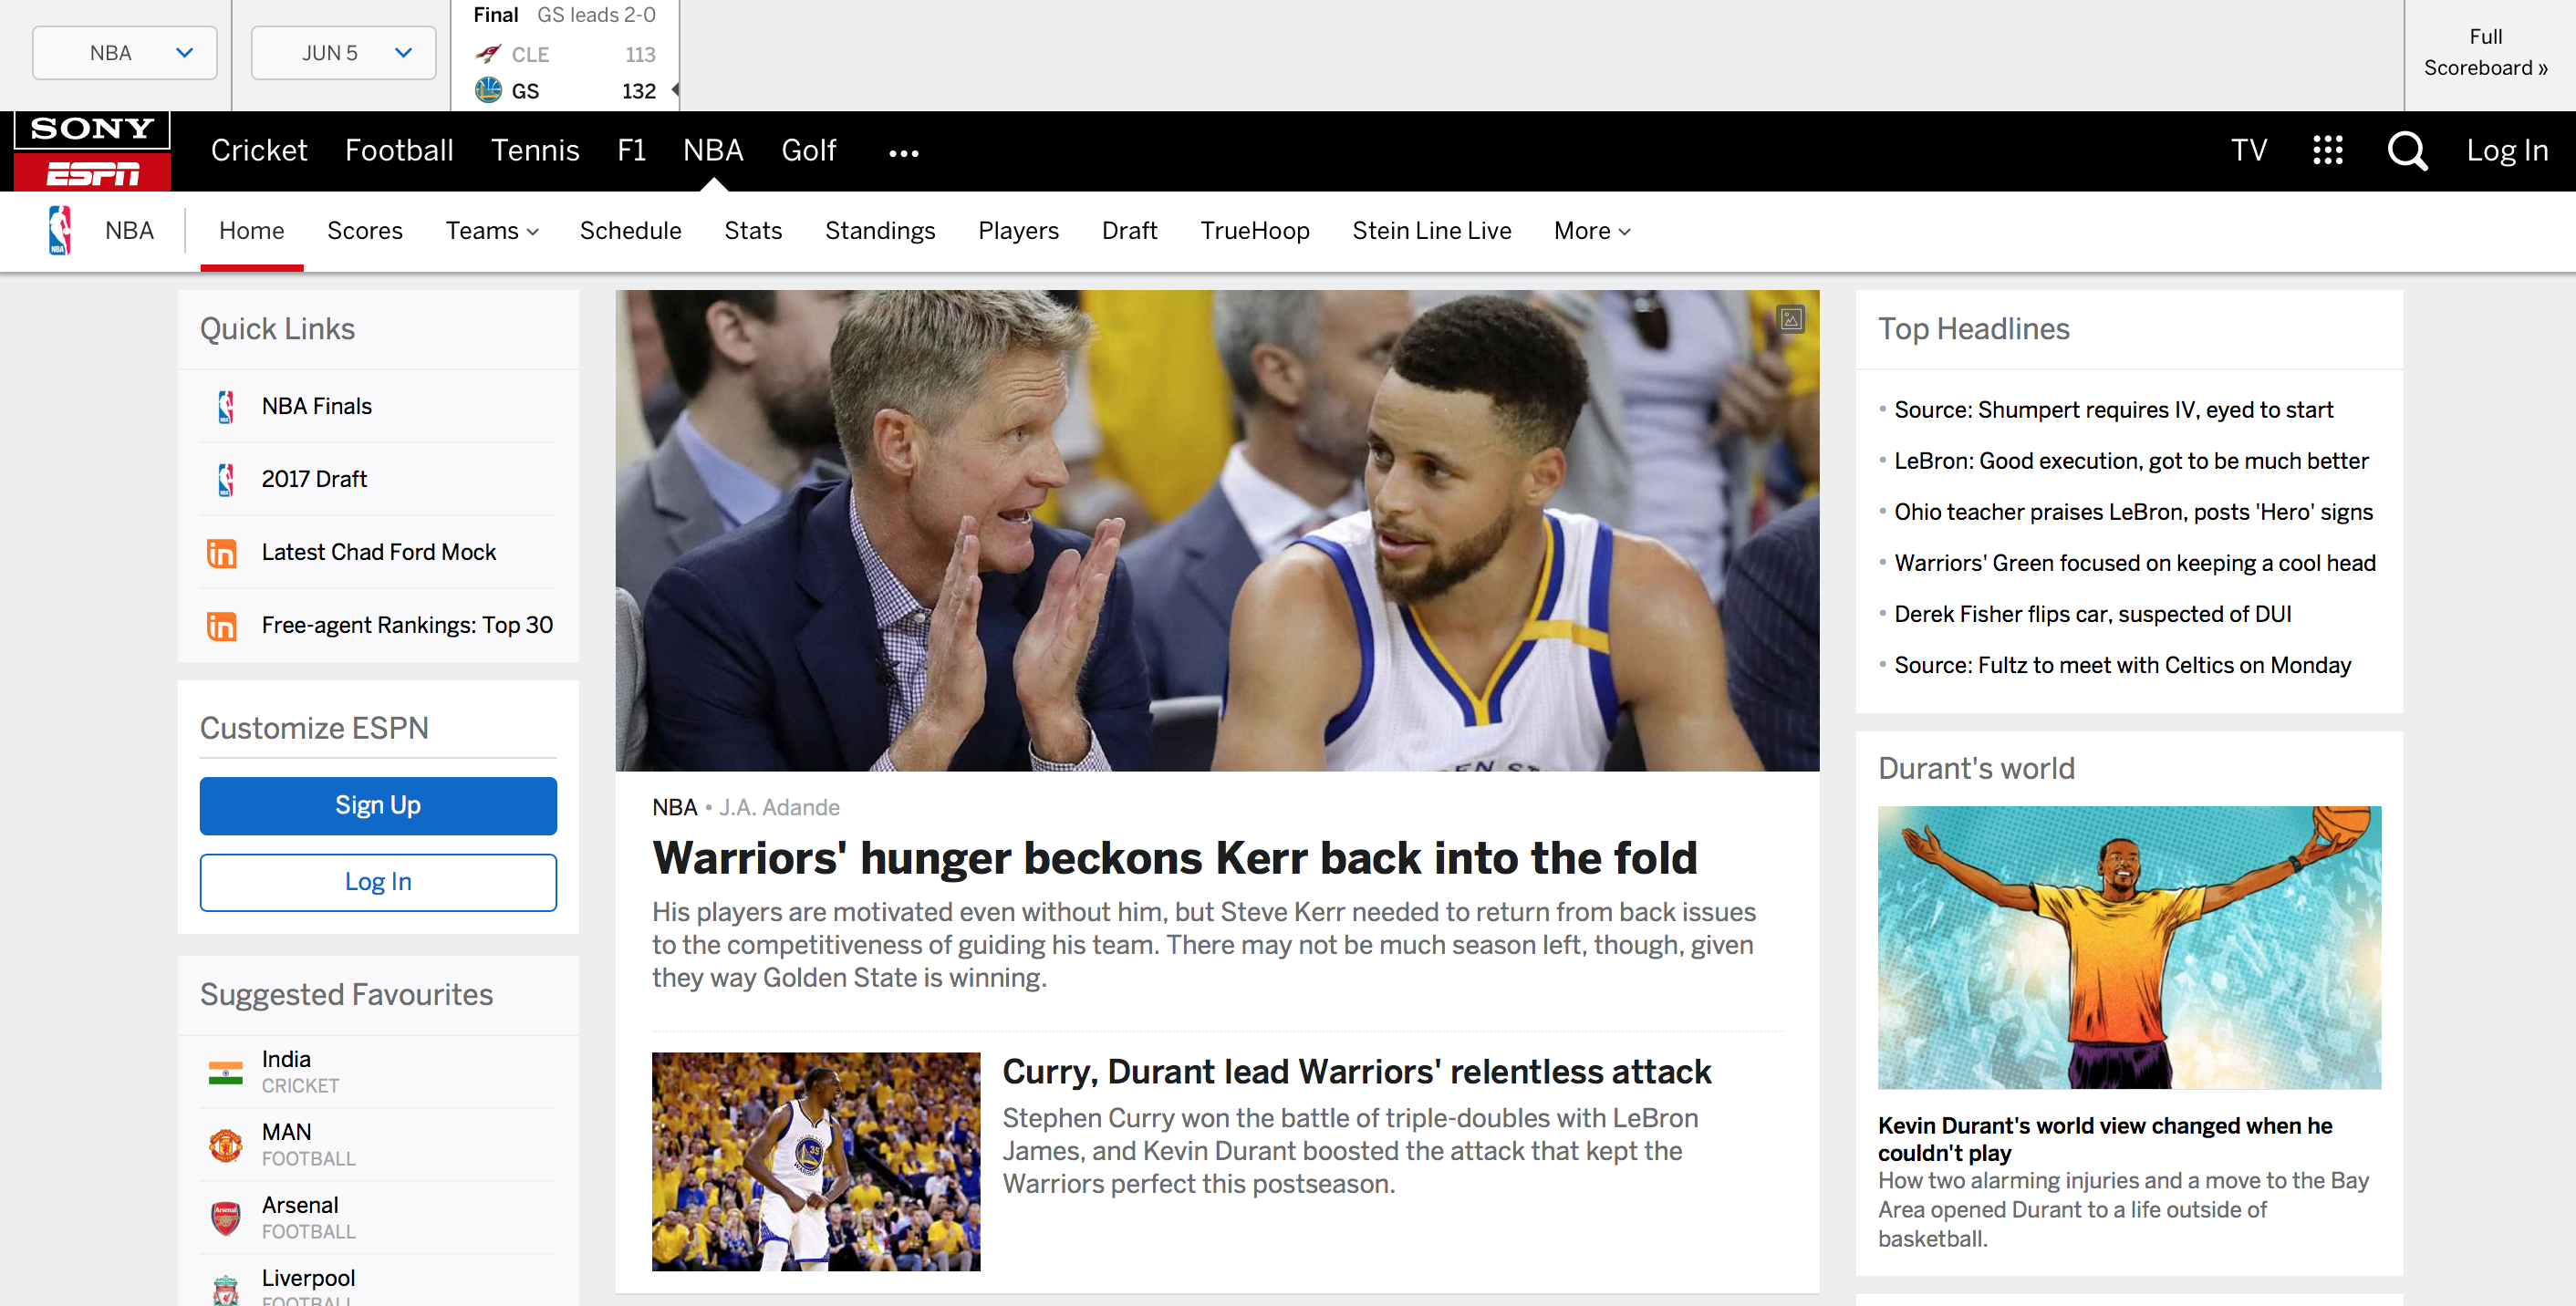Open the search magnifier icon
This screenshot has width=2576, height=1306.
tap(2407, 151)
